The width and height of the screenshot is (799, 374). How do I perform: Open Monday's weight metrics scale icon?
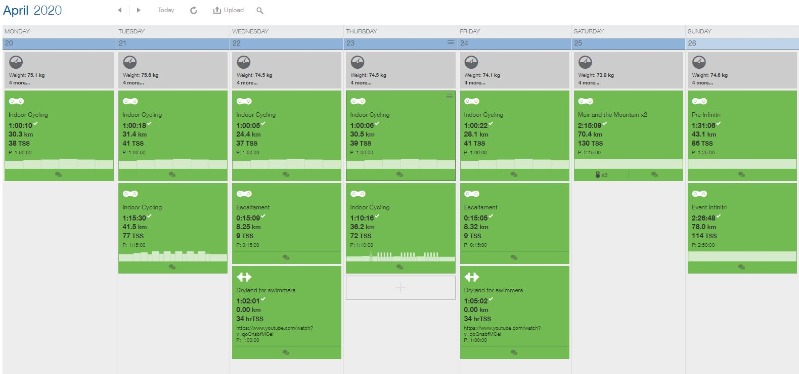coord(16,62)
